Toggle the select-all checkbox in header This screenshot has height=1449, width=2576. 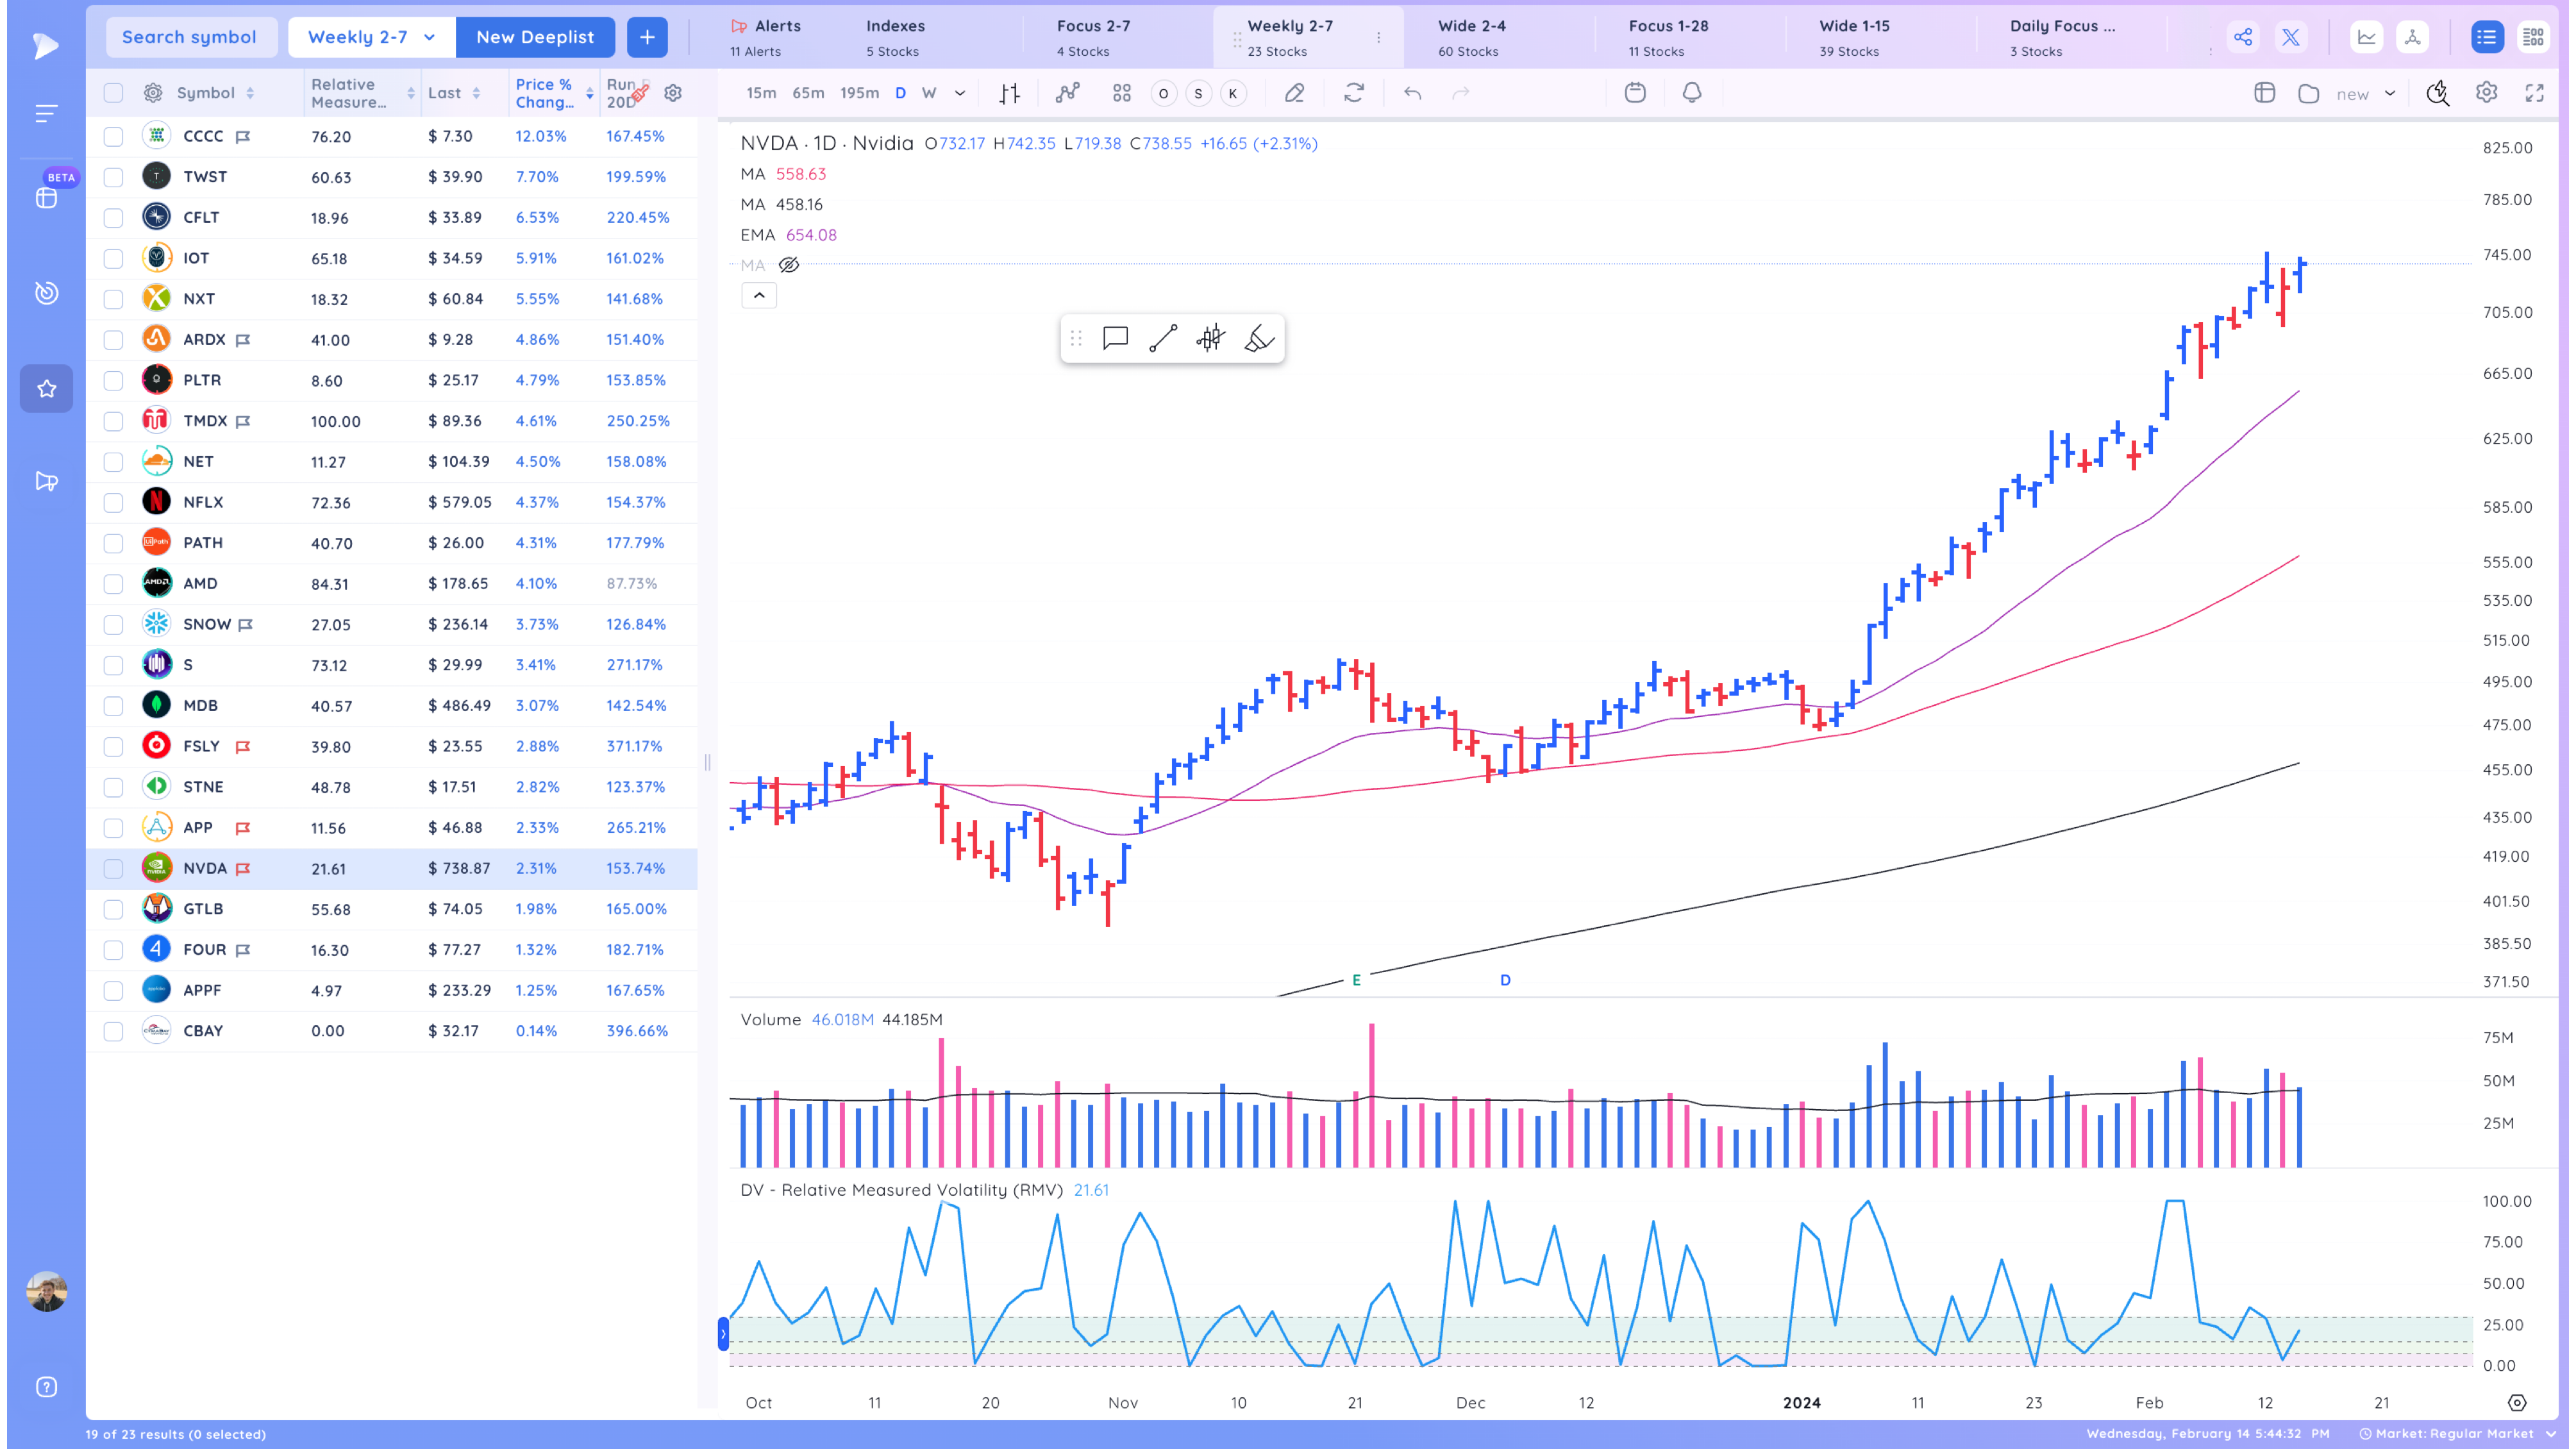coord(113,93)
